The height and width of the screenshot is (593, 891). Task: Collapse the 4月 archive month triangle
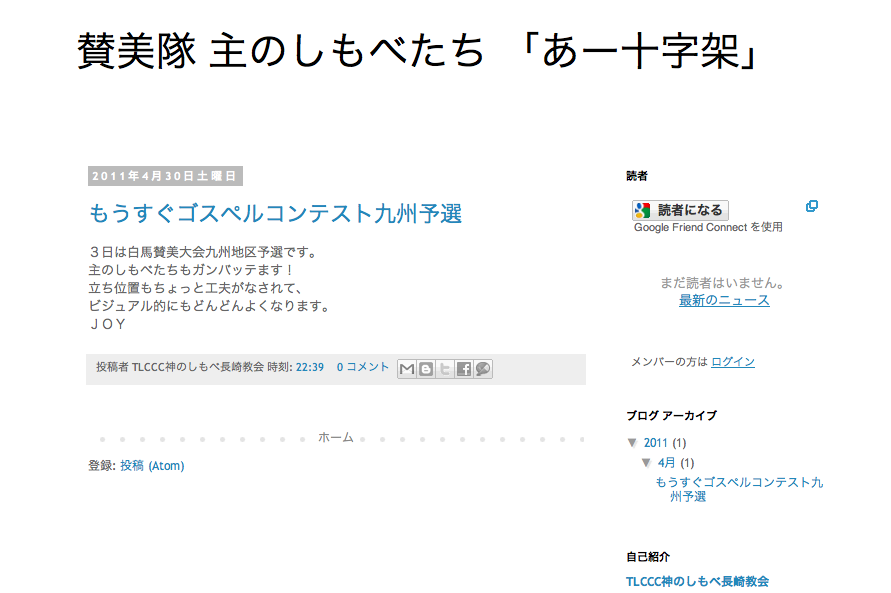point(646,463)
